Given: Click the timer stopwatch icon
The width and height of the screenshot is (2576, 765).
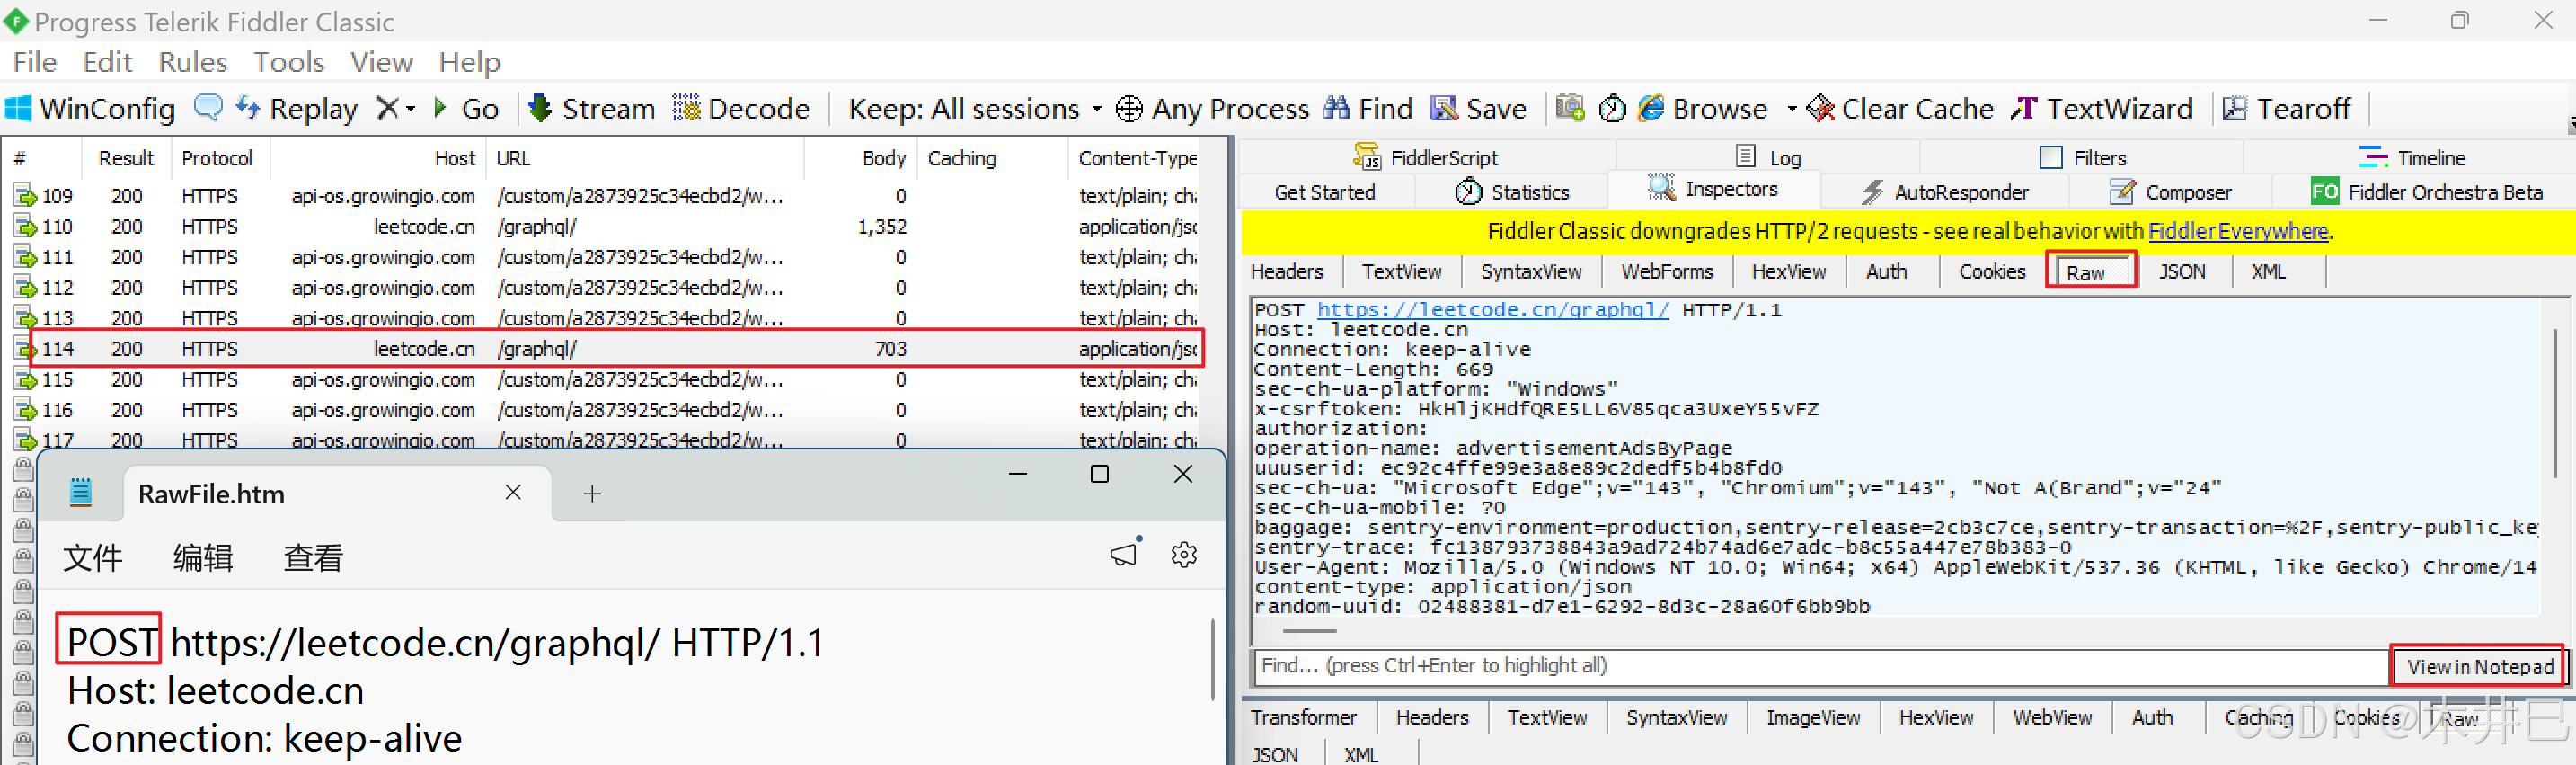Looking at the screenshot, I should point(1612,108).
